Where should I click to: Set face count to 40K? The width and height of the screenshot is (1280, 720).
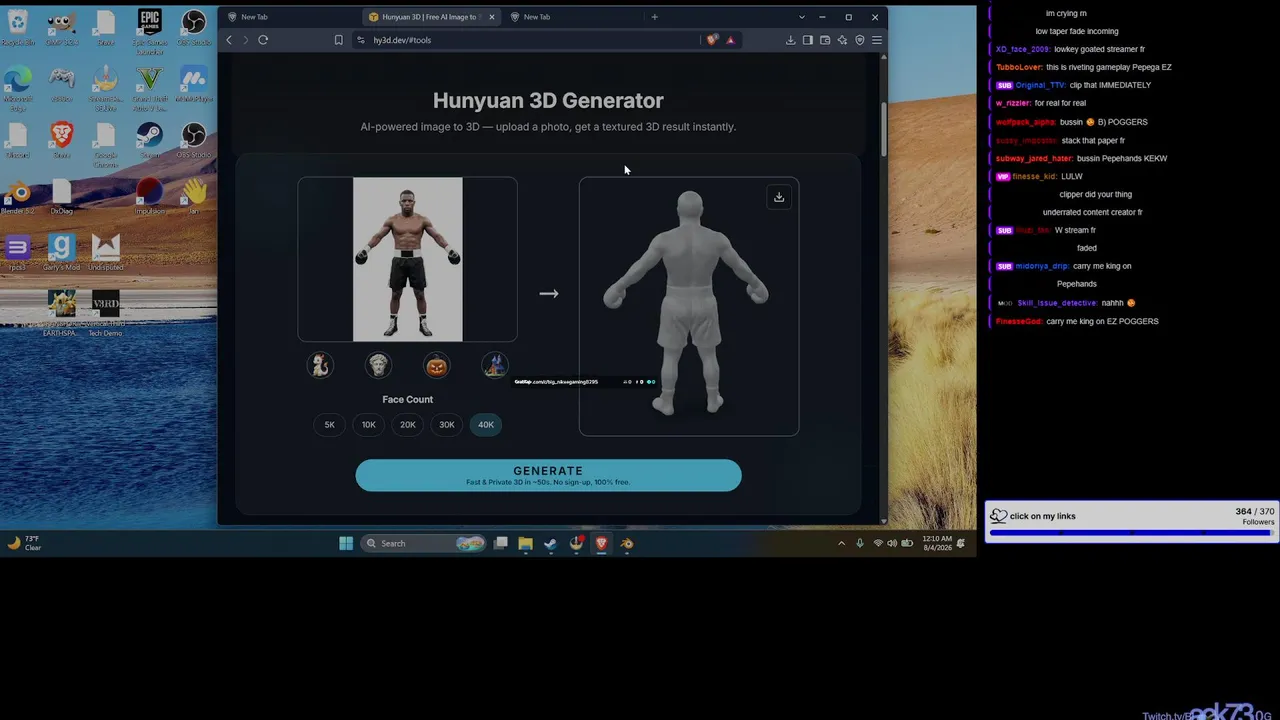[486, 425]
